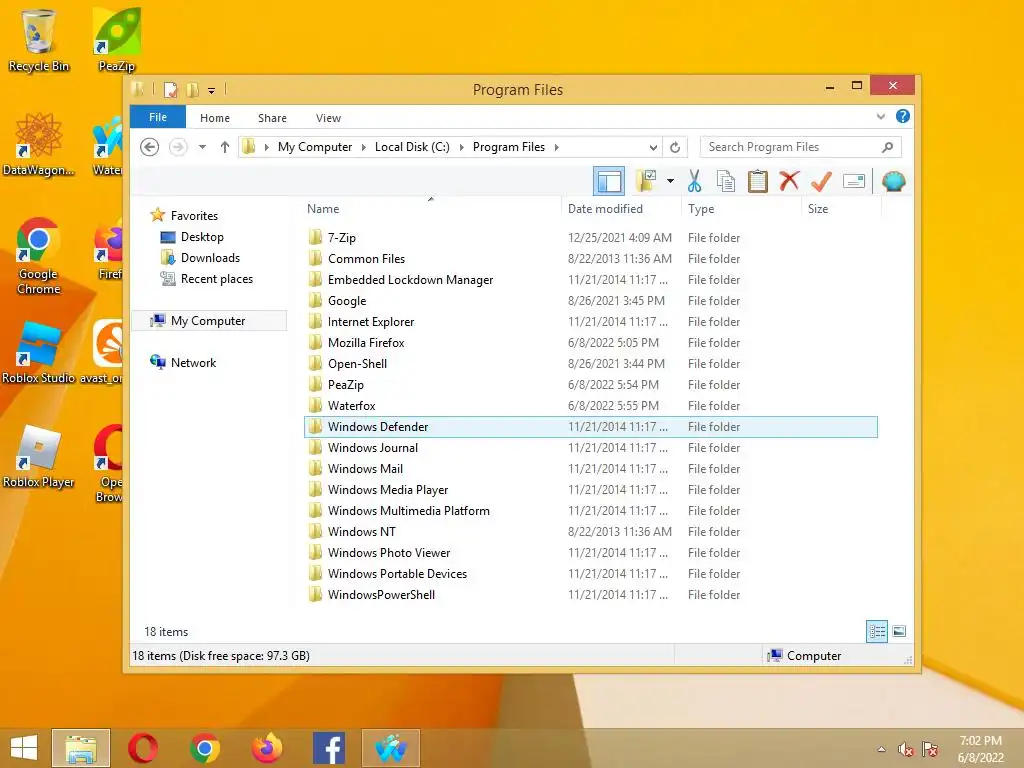1024x768 pixels.
Task: Expand arrow after Local Disk (C:) breadcrumb
Action: pos(461,147)
